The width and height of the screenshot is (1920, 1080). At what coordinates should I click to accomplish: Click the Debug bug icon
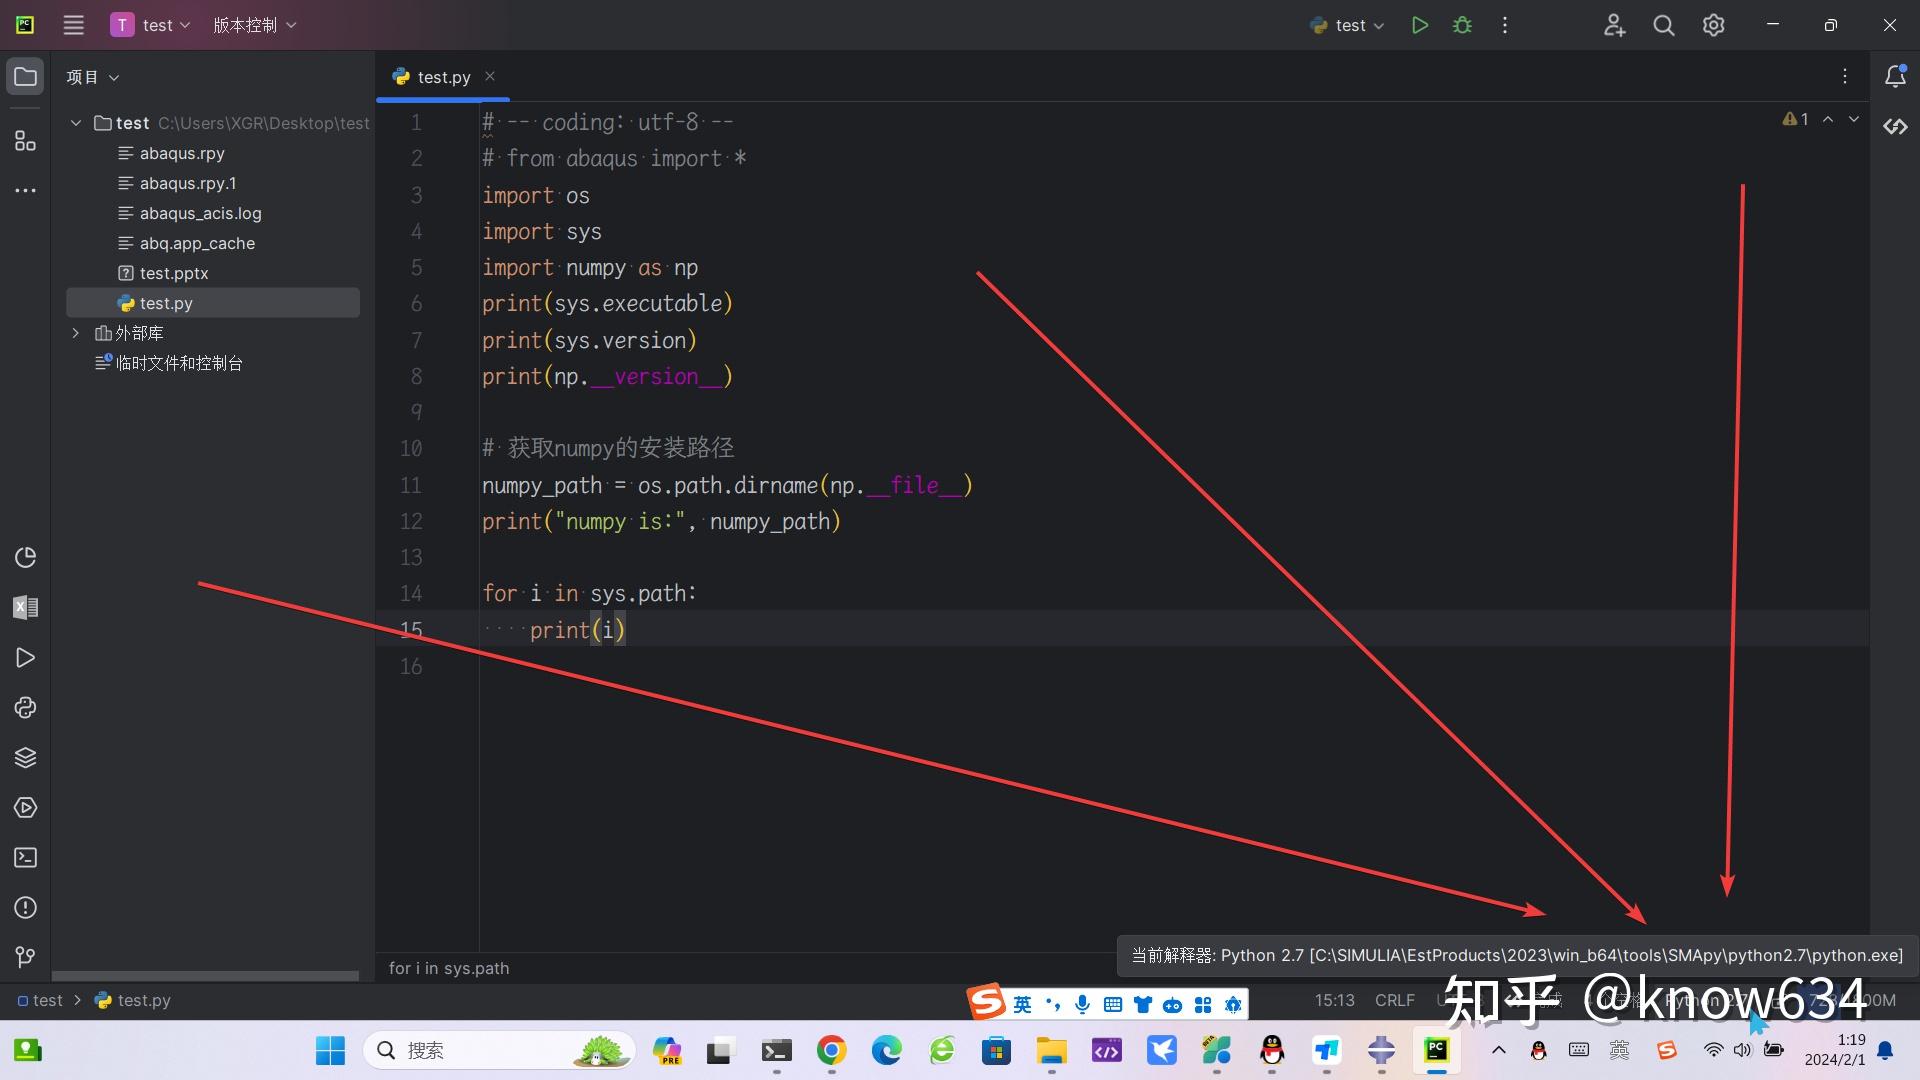click(x=1462, y=25)
